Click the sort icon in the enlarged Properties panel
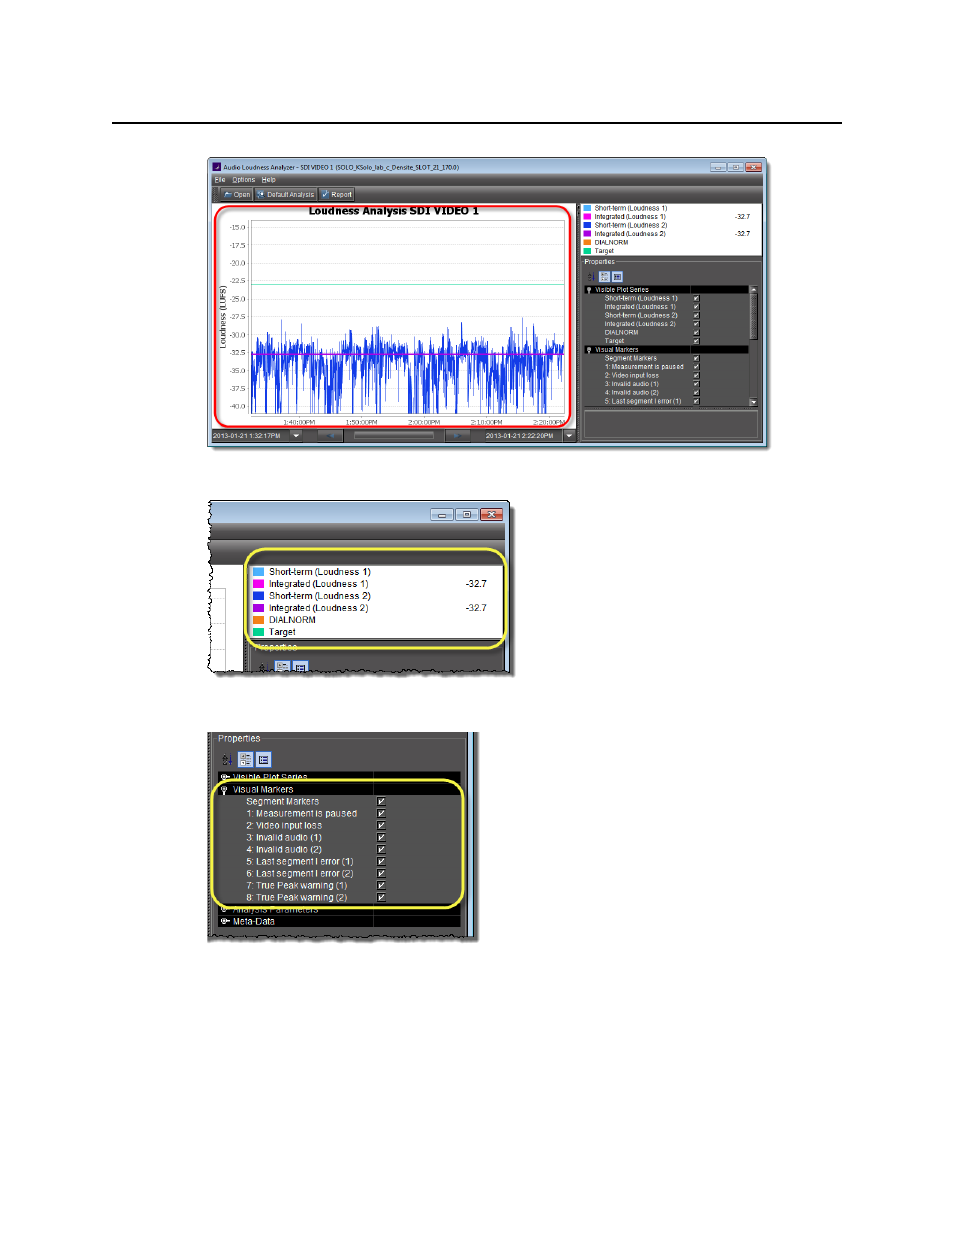Image resolution: width=954 pixels, height=1235 pixels. 227,759
